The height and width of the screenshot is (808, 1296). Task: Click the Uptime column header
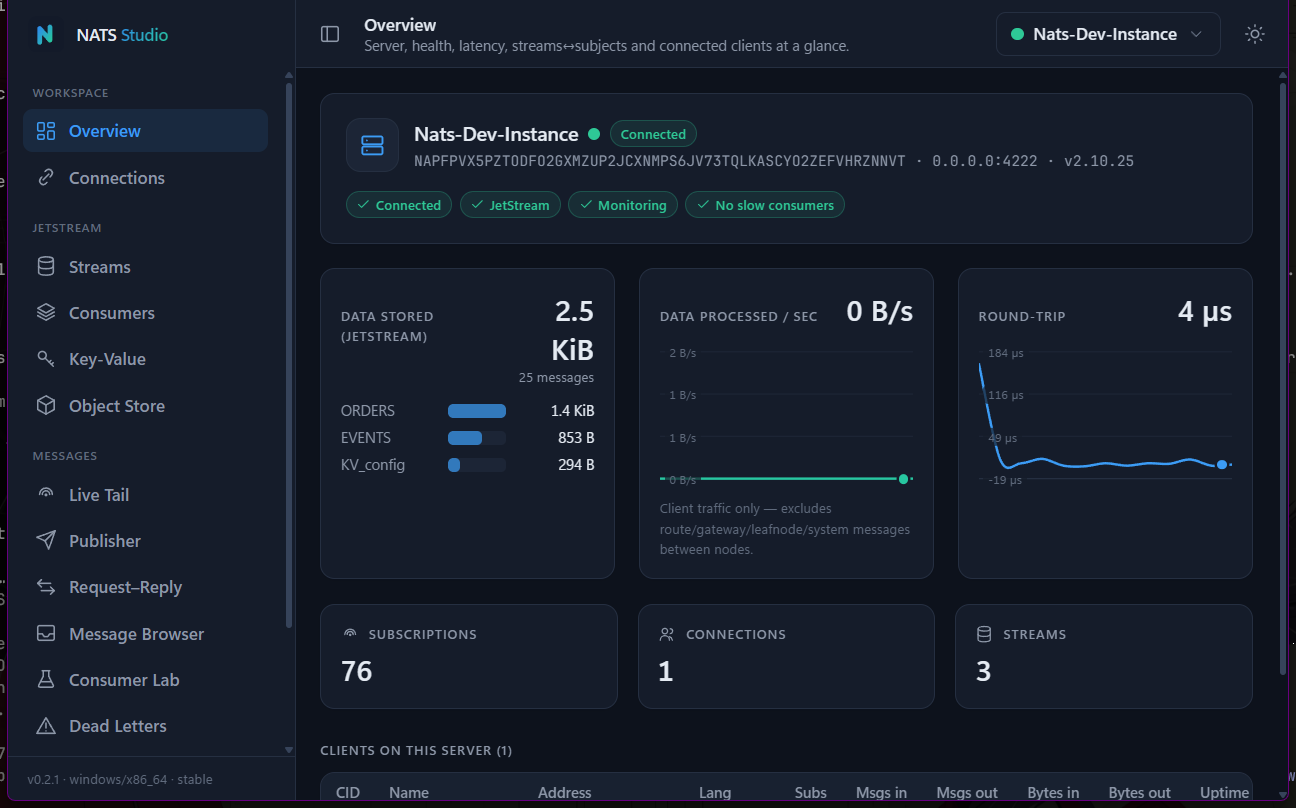point(1225,793)
